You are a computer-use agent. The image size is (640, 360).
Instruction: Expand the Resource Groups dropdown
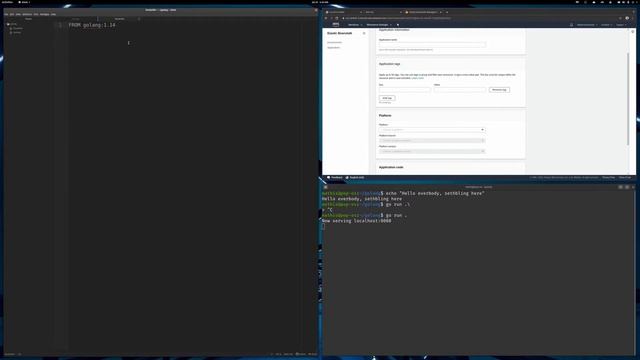click(379, 25)
